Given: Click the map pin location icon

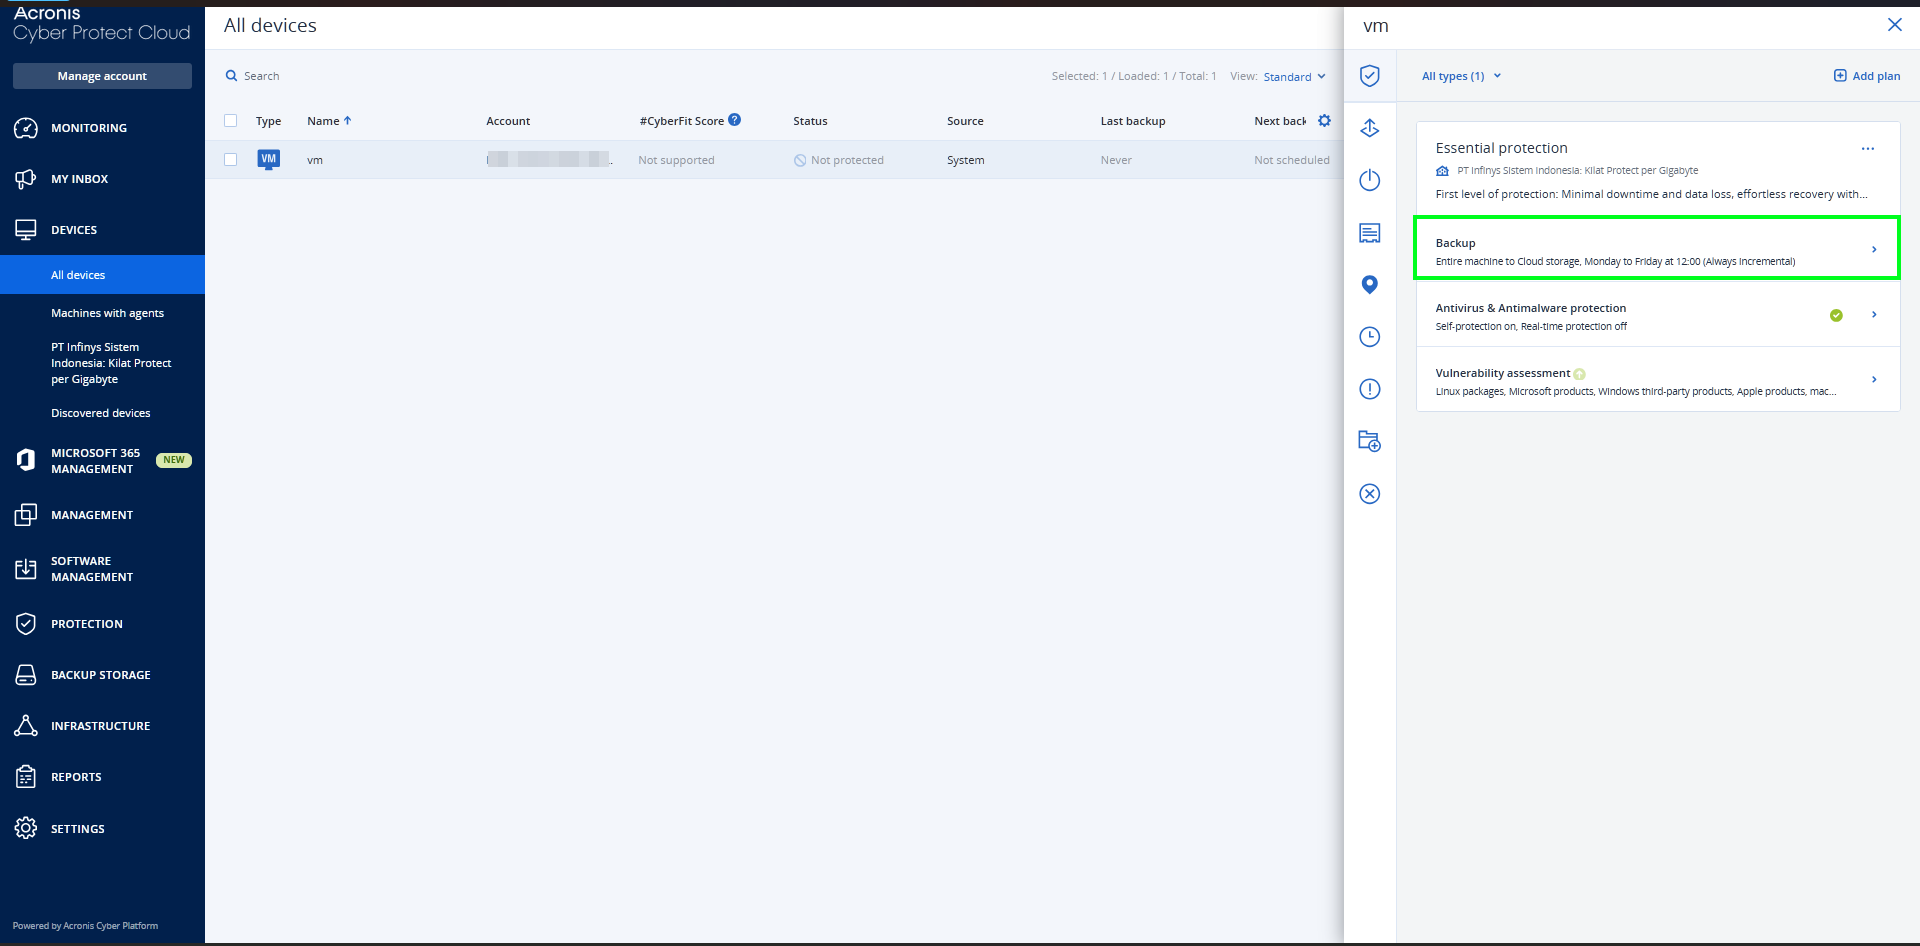Looking at the screenshot, I should (x=1369, y=285).
